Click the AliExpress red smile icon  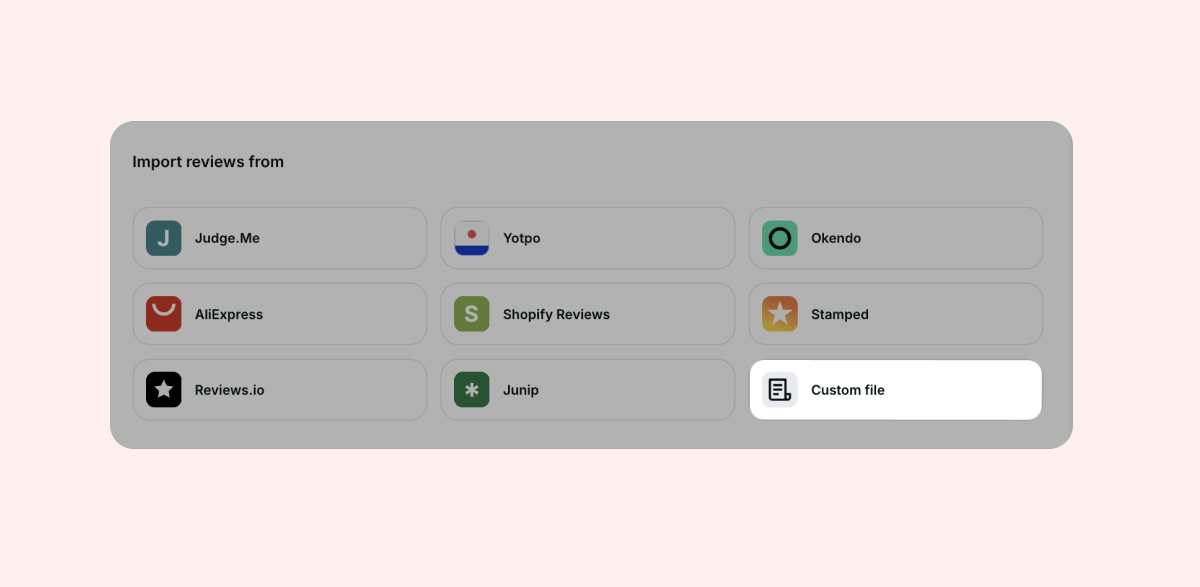(x=164, y=314)
